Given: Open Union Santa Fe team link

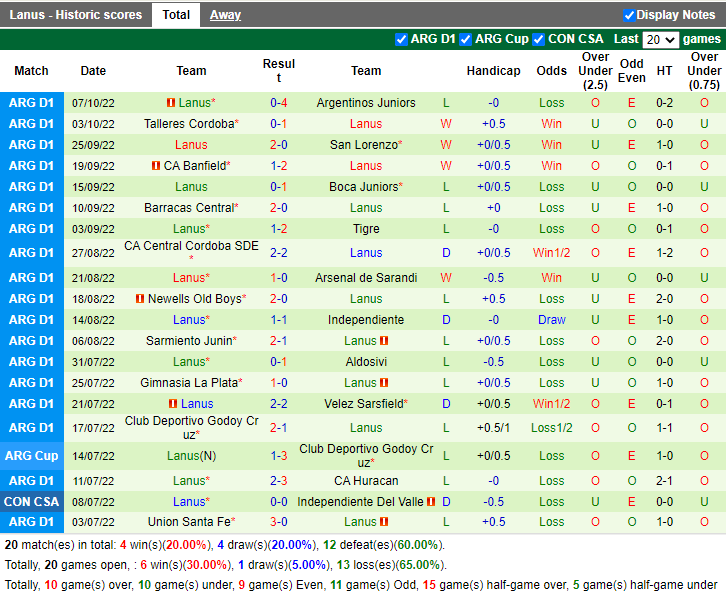Looking at the screenshot, I should pyautogui.click(x=189, y=522).
